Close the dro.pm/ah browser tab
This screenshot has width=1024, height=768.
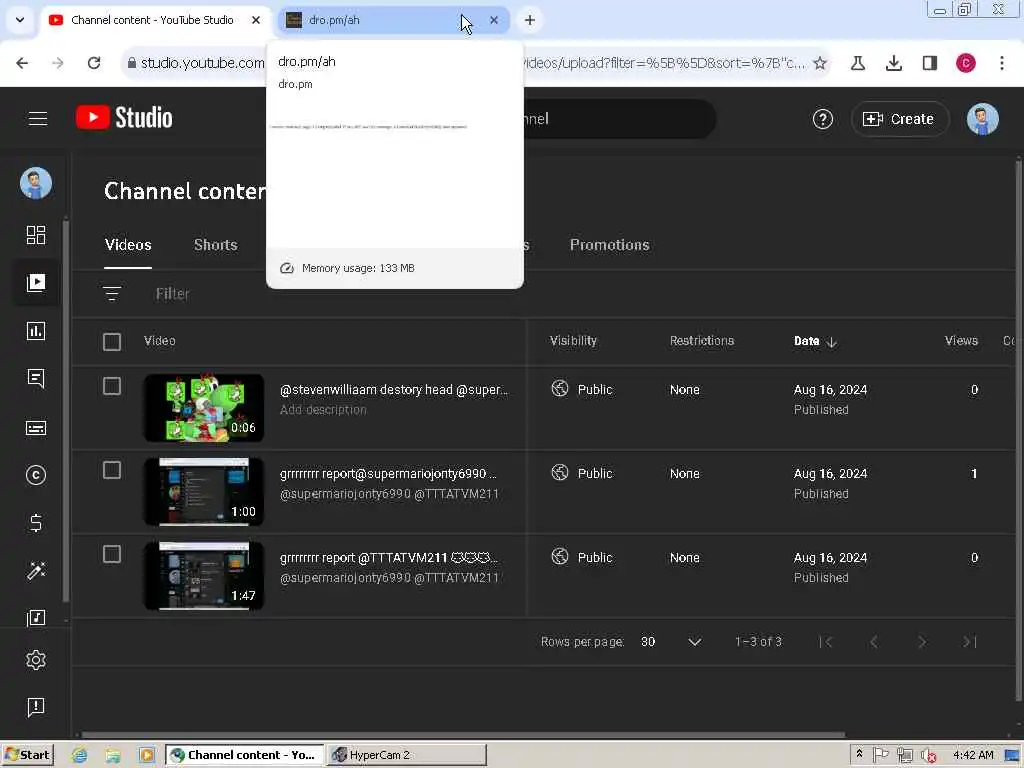pos(494,20)
